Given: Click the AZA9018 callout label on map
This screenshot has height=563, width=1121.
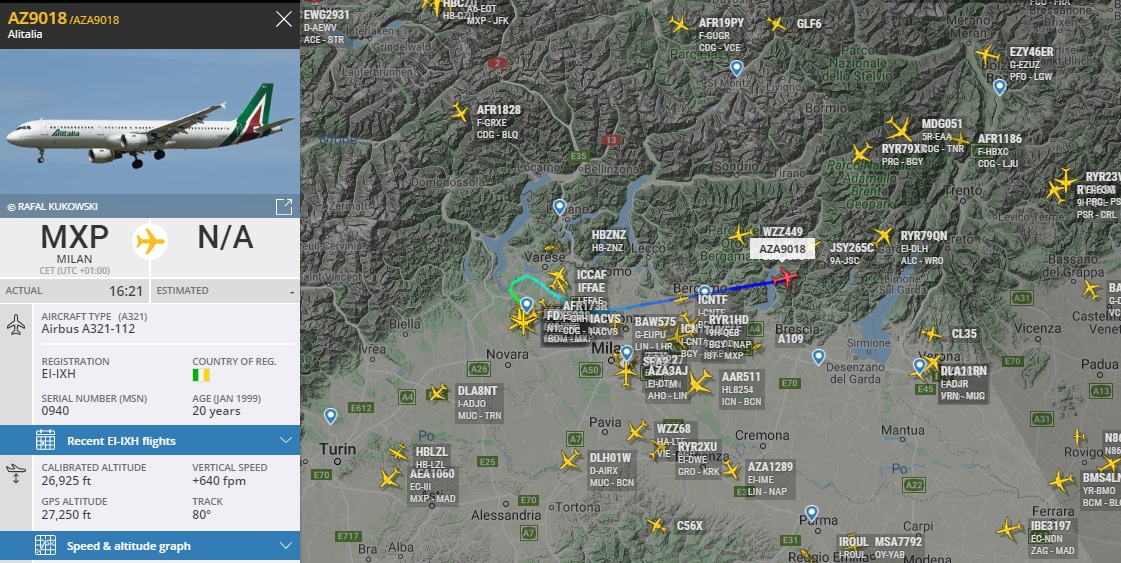Looking at the screenshot, I should pos(782,249).
